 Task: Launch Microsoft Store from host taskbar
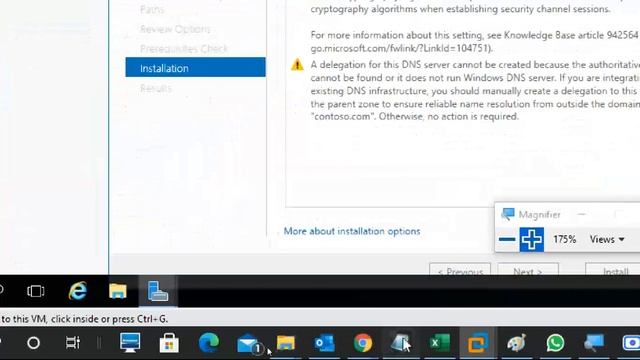(169, 343)
